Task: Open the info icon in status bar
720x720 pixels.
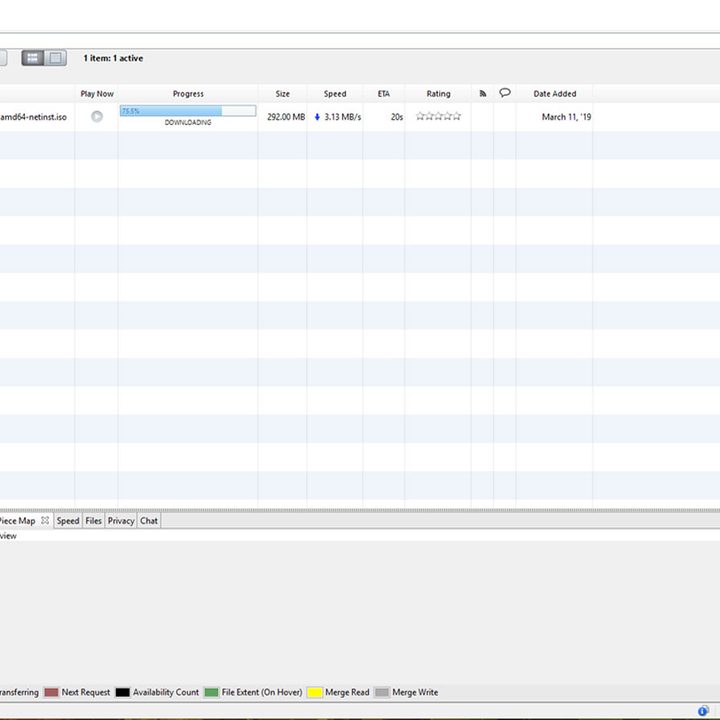Action: (703, 711)
